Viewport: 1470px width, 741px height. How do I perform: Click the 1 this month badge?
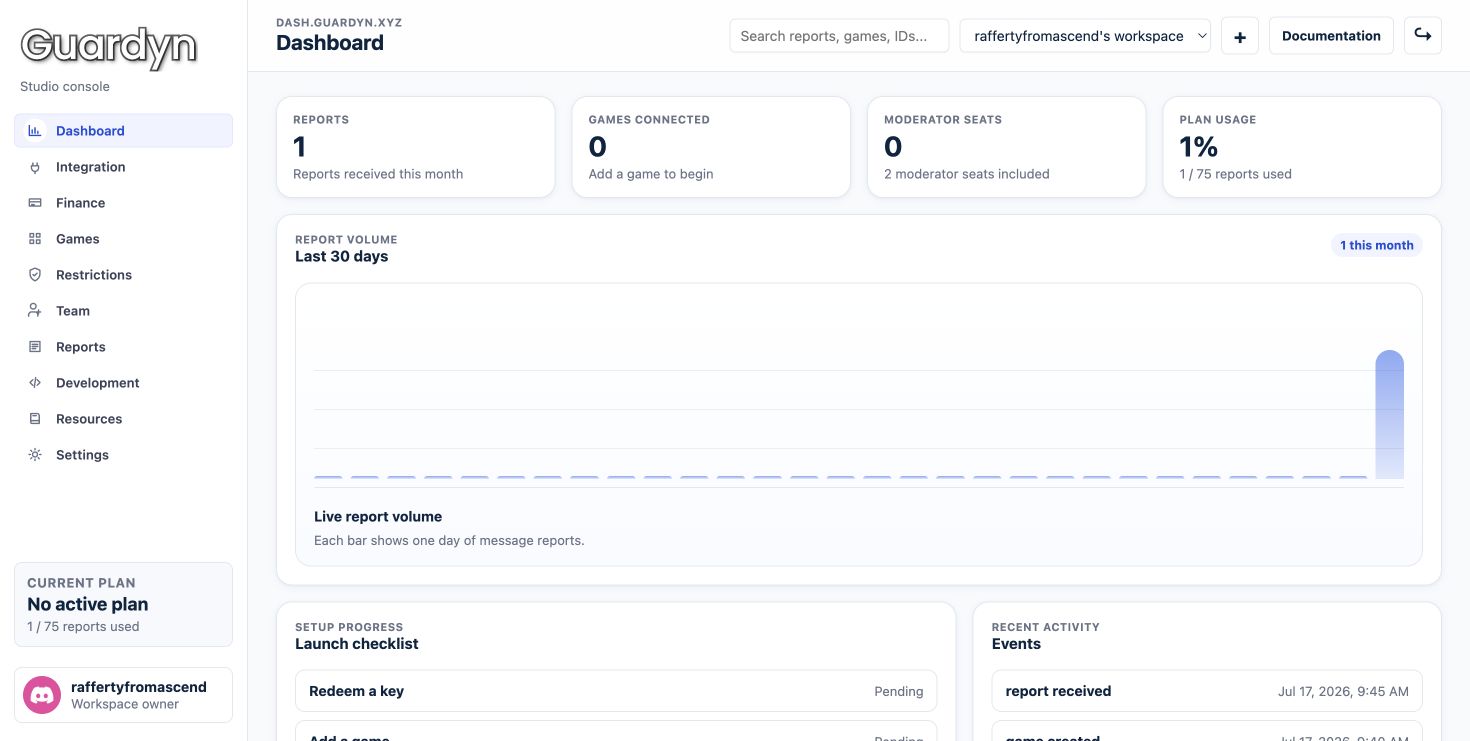tap(1376, 245)
